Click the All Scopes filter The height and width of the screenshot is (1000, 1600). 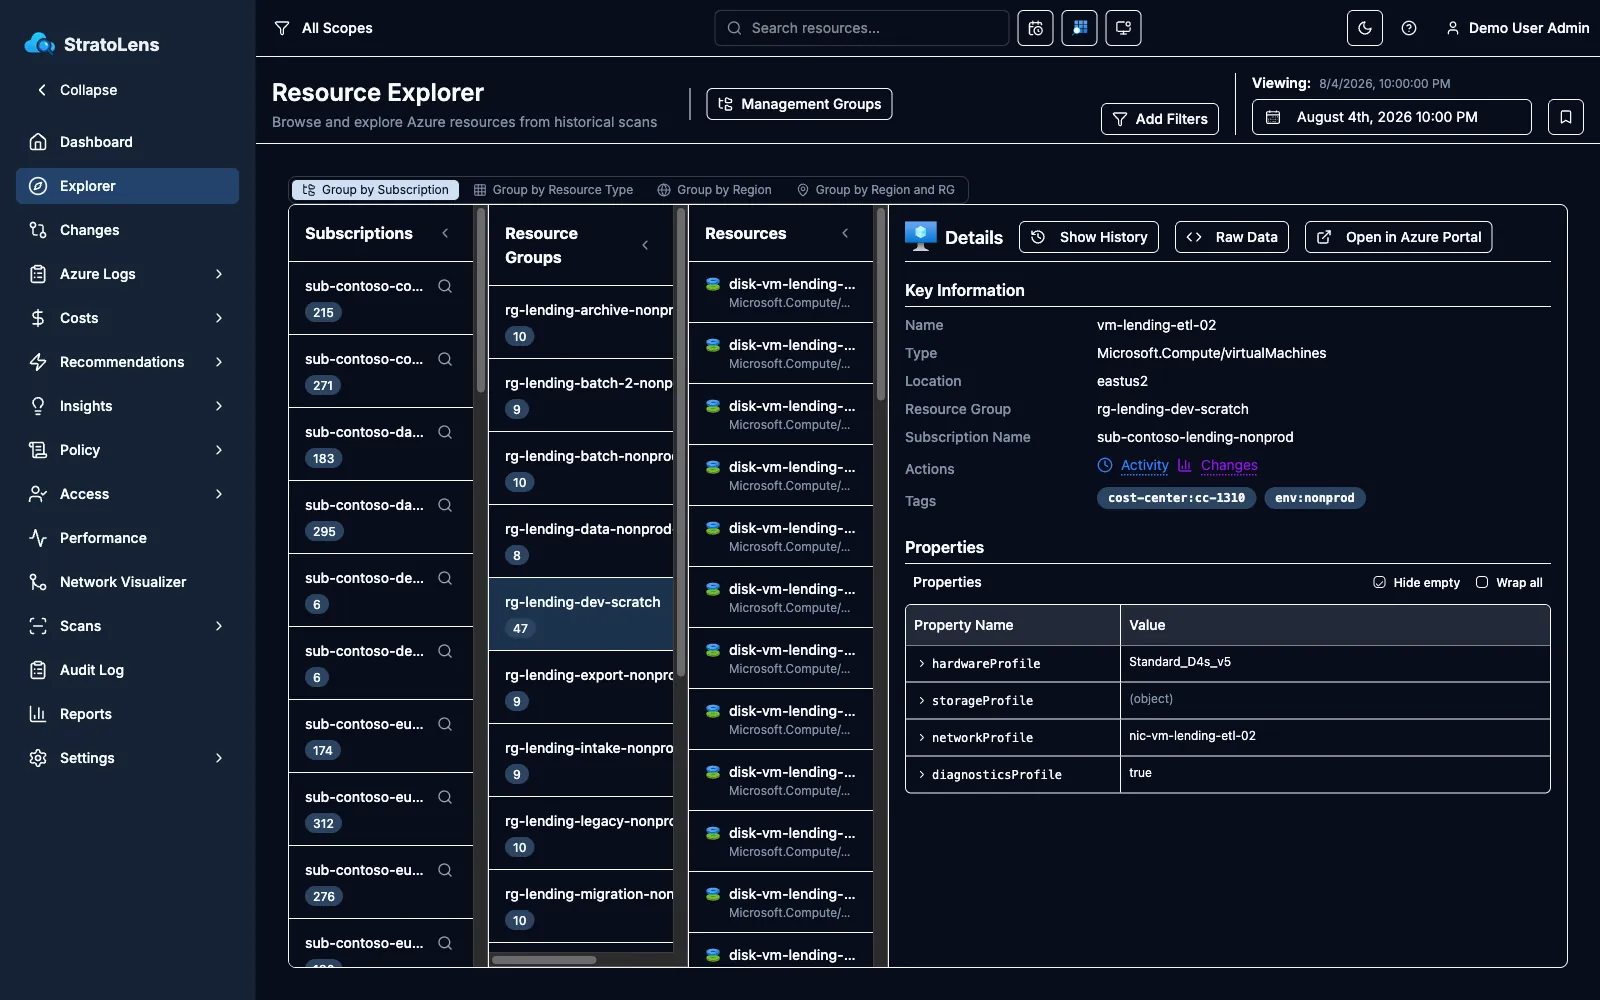click(323, 28)
